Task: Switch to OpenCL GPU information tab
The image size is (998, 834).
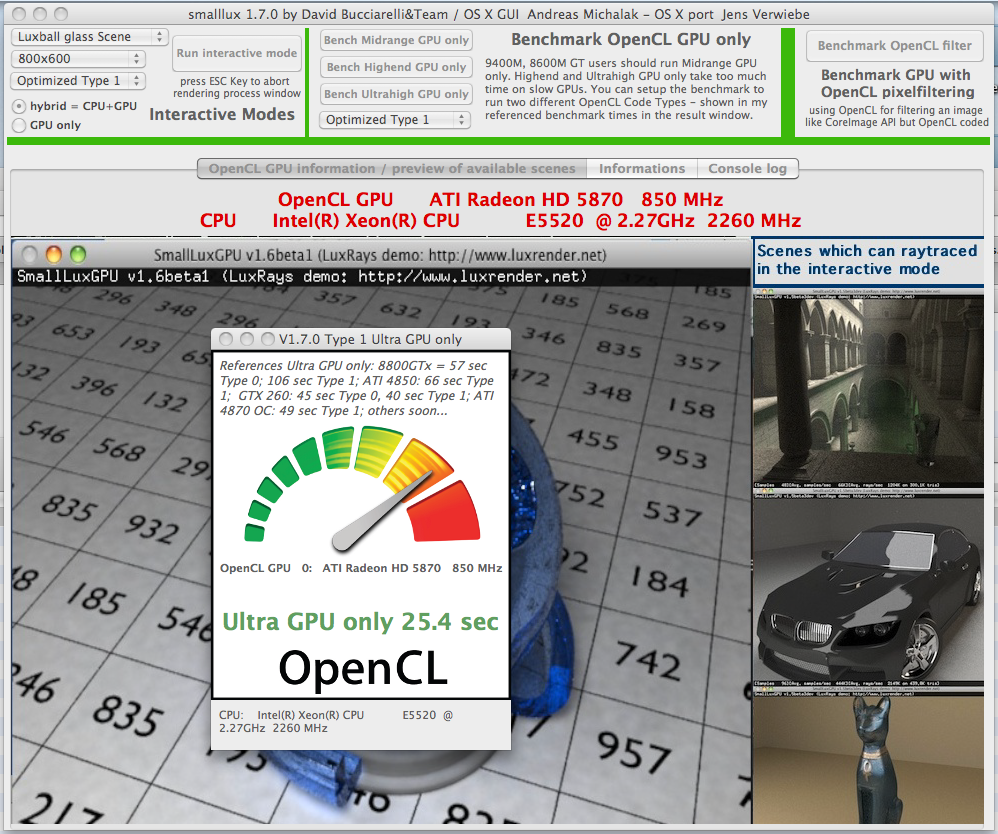Action: click(392, 169)
